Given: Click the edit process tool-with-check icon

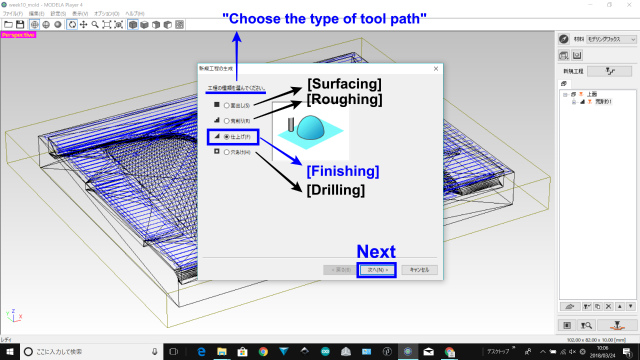Looking at the screenshot, I should (x=587, y=306).
